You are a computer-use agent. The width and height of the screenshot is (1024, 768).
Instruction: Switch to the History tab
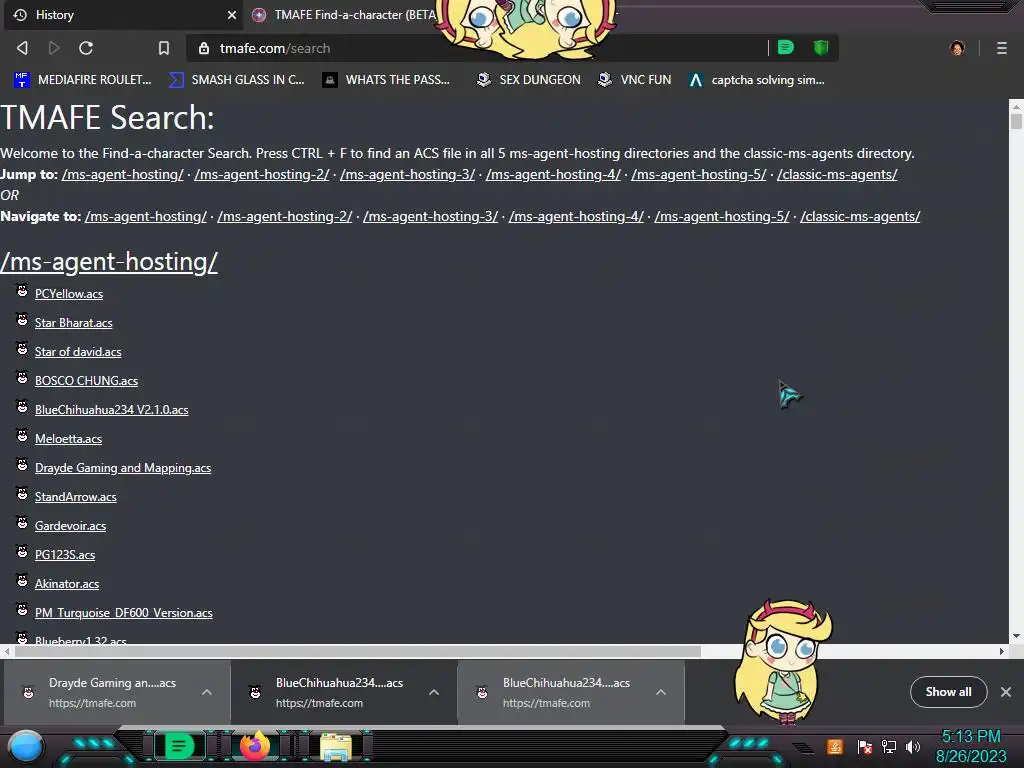[x=121, y=14]
